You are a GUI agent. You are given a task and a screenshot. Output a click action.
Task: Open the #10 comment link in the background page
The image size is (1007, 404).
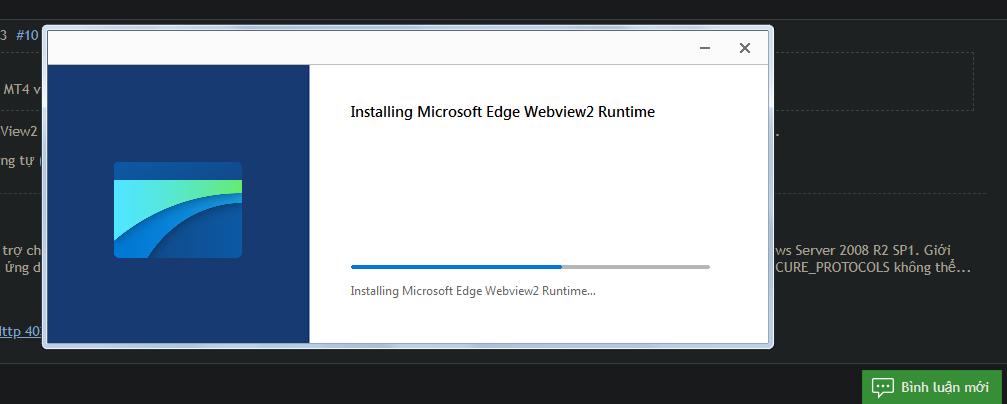27,35
